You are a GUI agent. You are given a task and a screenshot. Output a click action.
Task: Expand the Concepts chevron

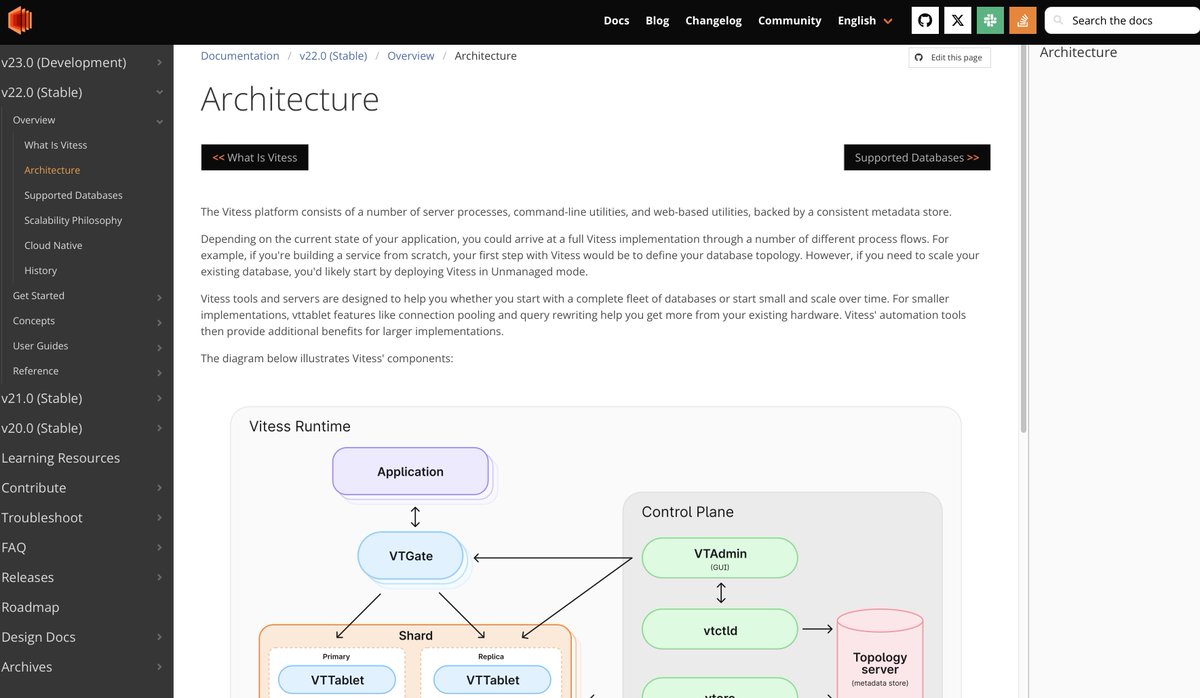coord(159,322)
